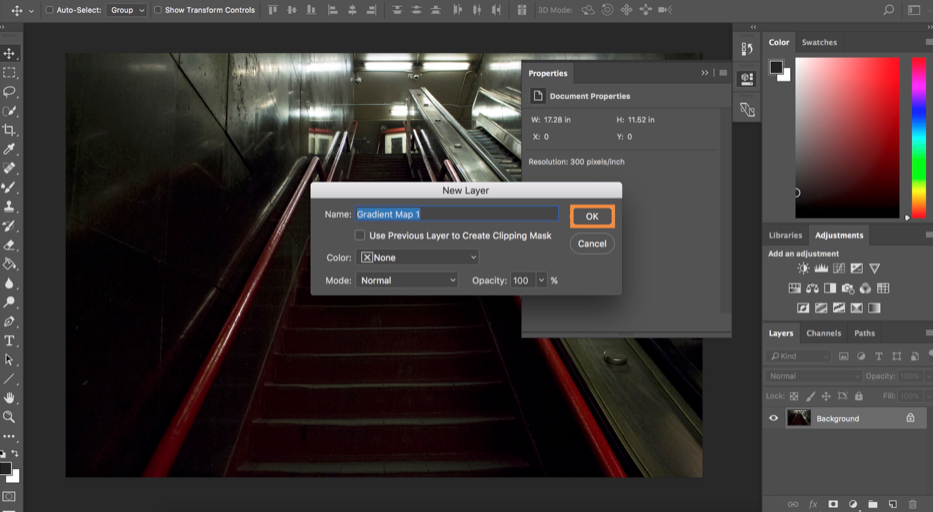Add a Photo Filter adjustment

click(848, 288)
